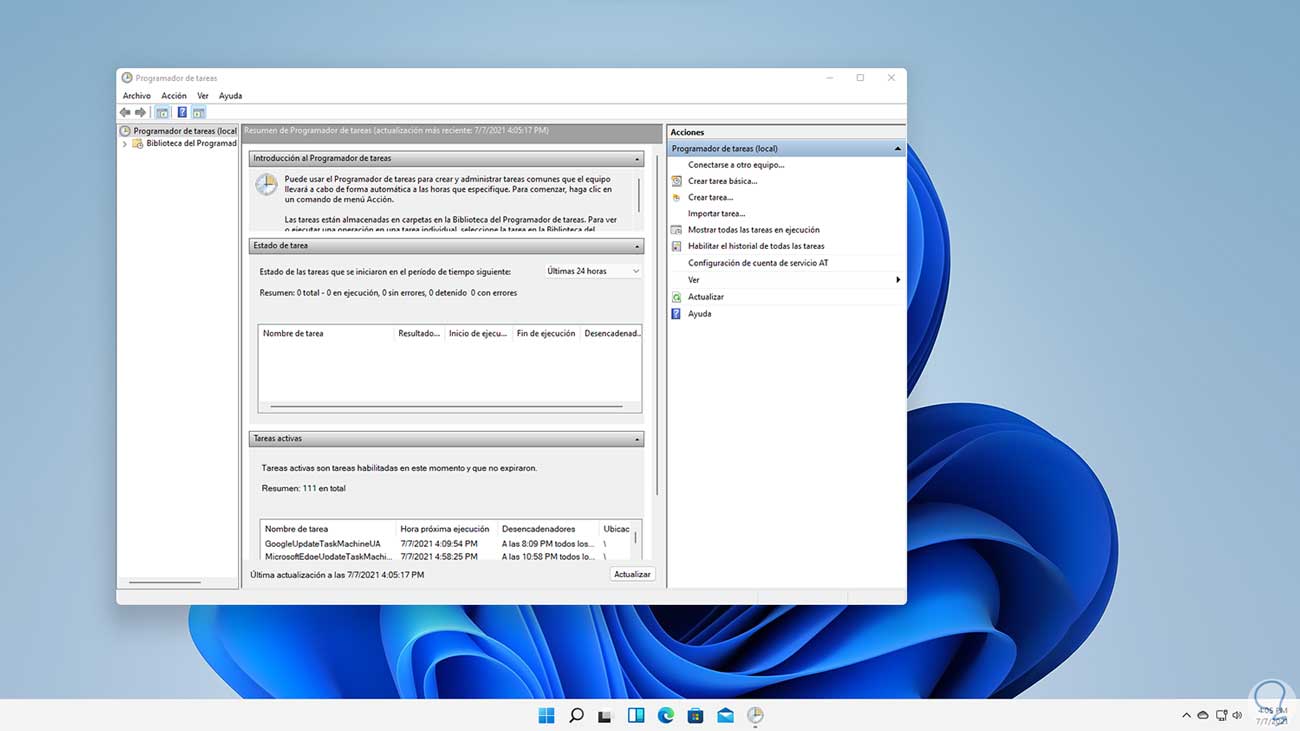The width and height of the screenshot is (1300, 731).
Task: Collapse the Tareas activas section
Action: (637, 439)
